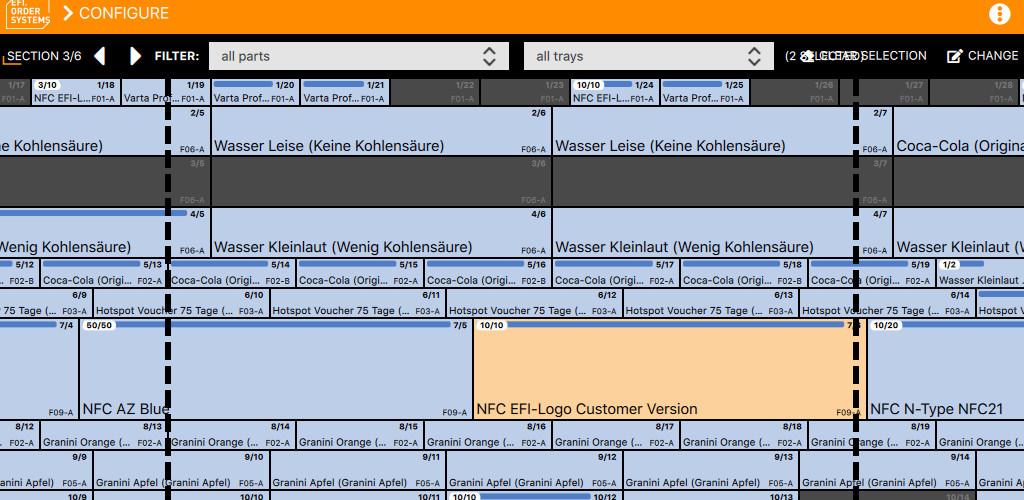Select slot 6/13 Hotspot Voucher tile
Screen dimensions: 1024x500
[711, 304]
